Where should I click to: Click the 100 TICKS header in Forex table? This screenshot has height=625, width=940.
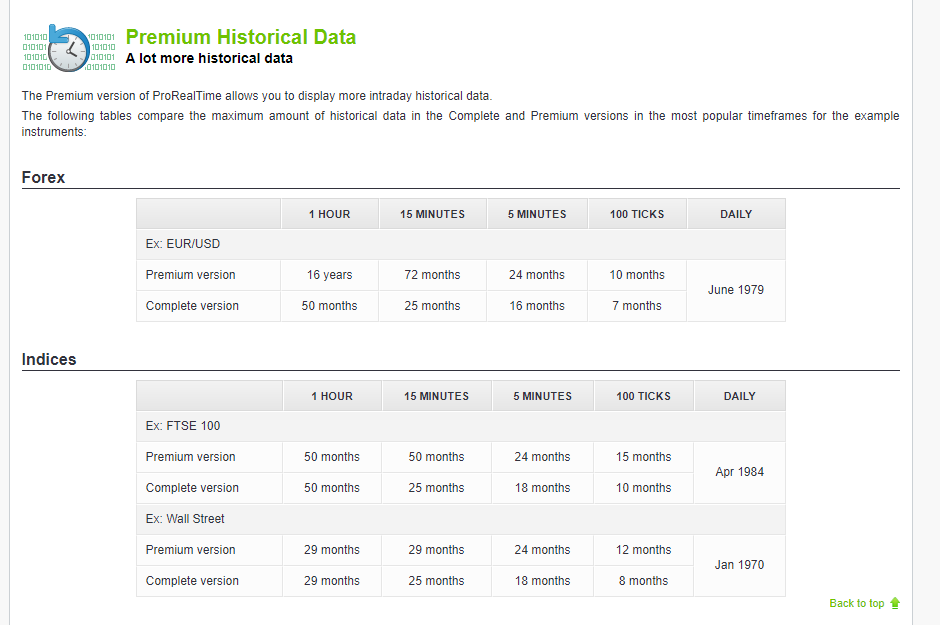637,214
